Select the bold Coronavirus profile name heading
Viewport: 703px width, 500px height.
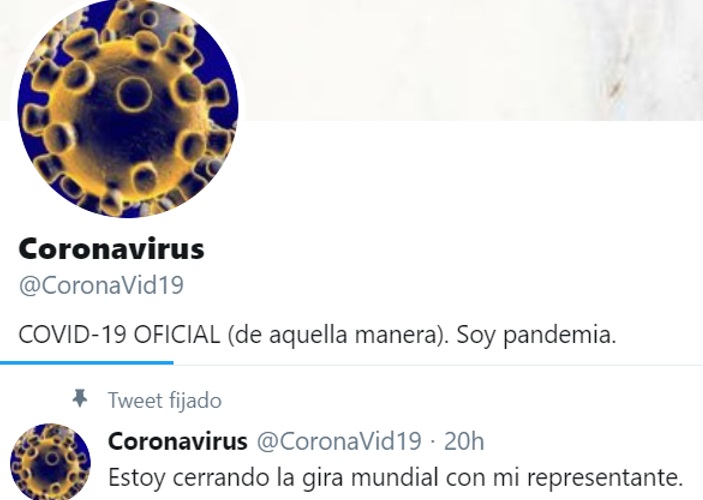[111, 249]
